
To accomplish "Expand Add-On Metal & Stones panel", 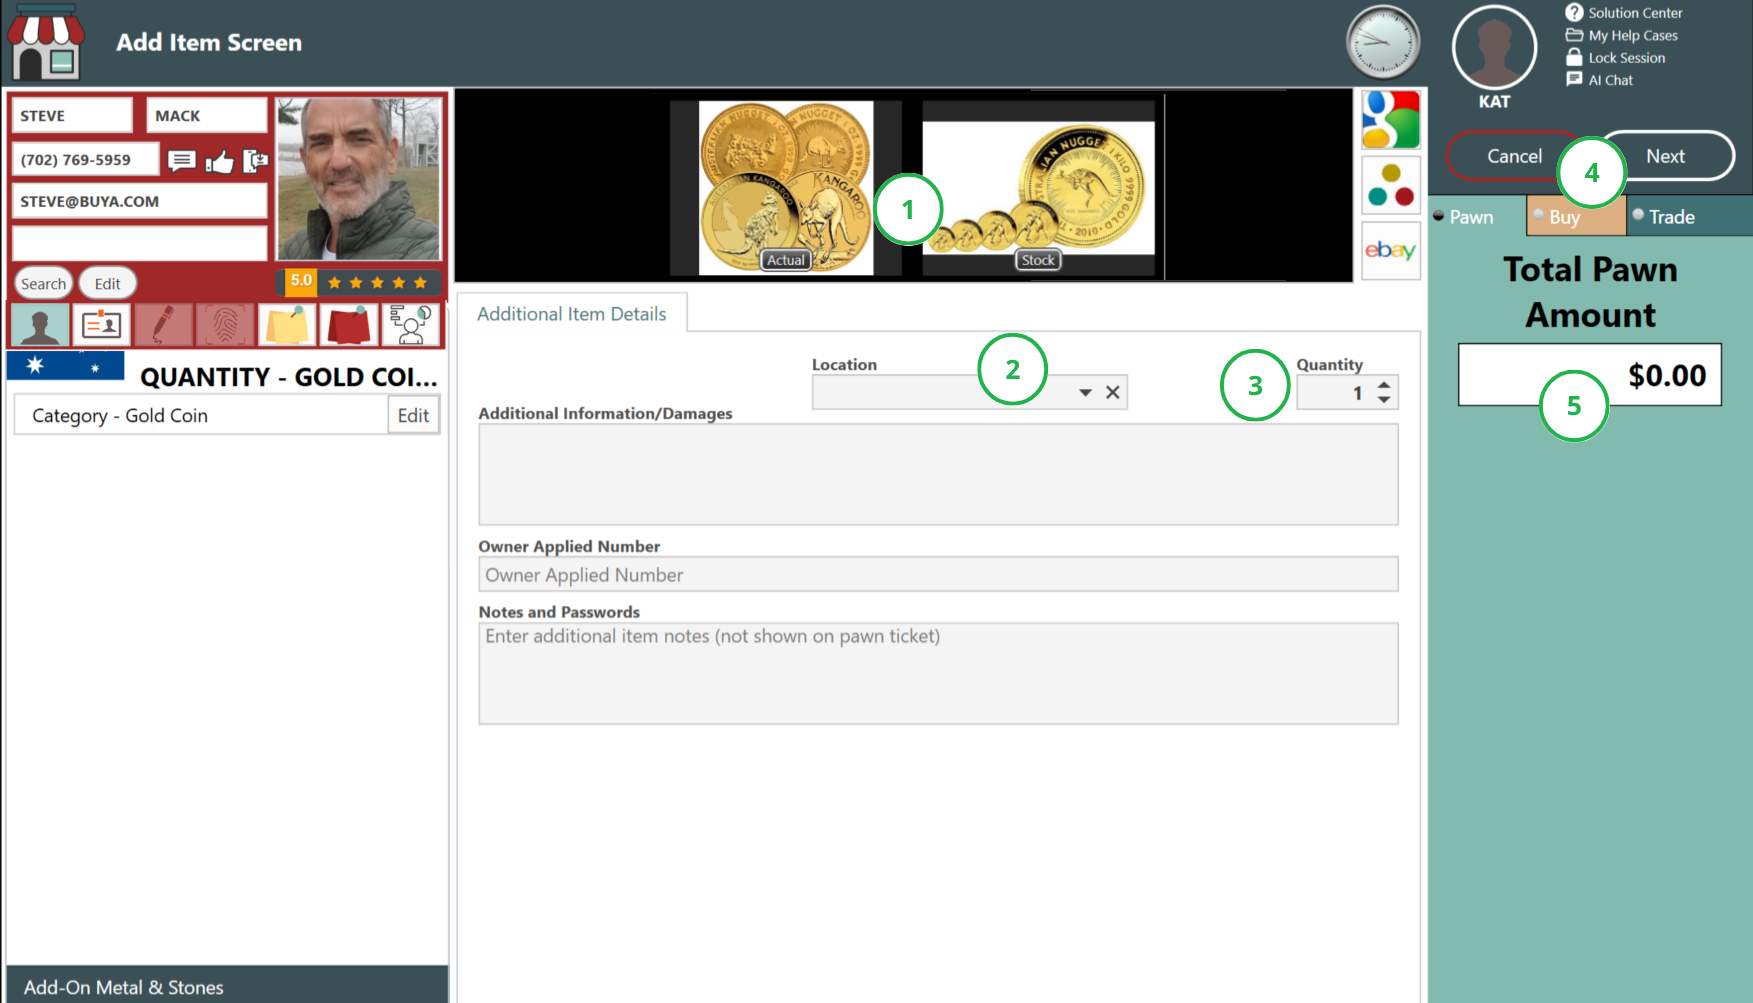I will pos(227,985).
